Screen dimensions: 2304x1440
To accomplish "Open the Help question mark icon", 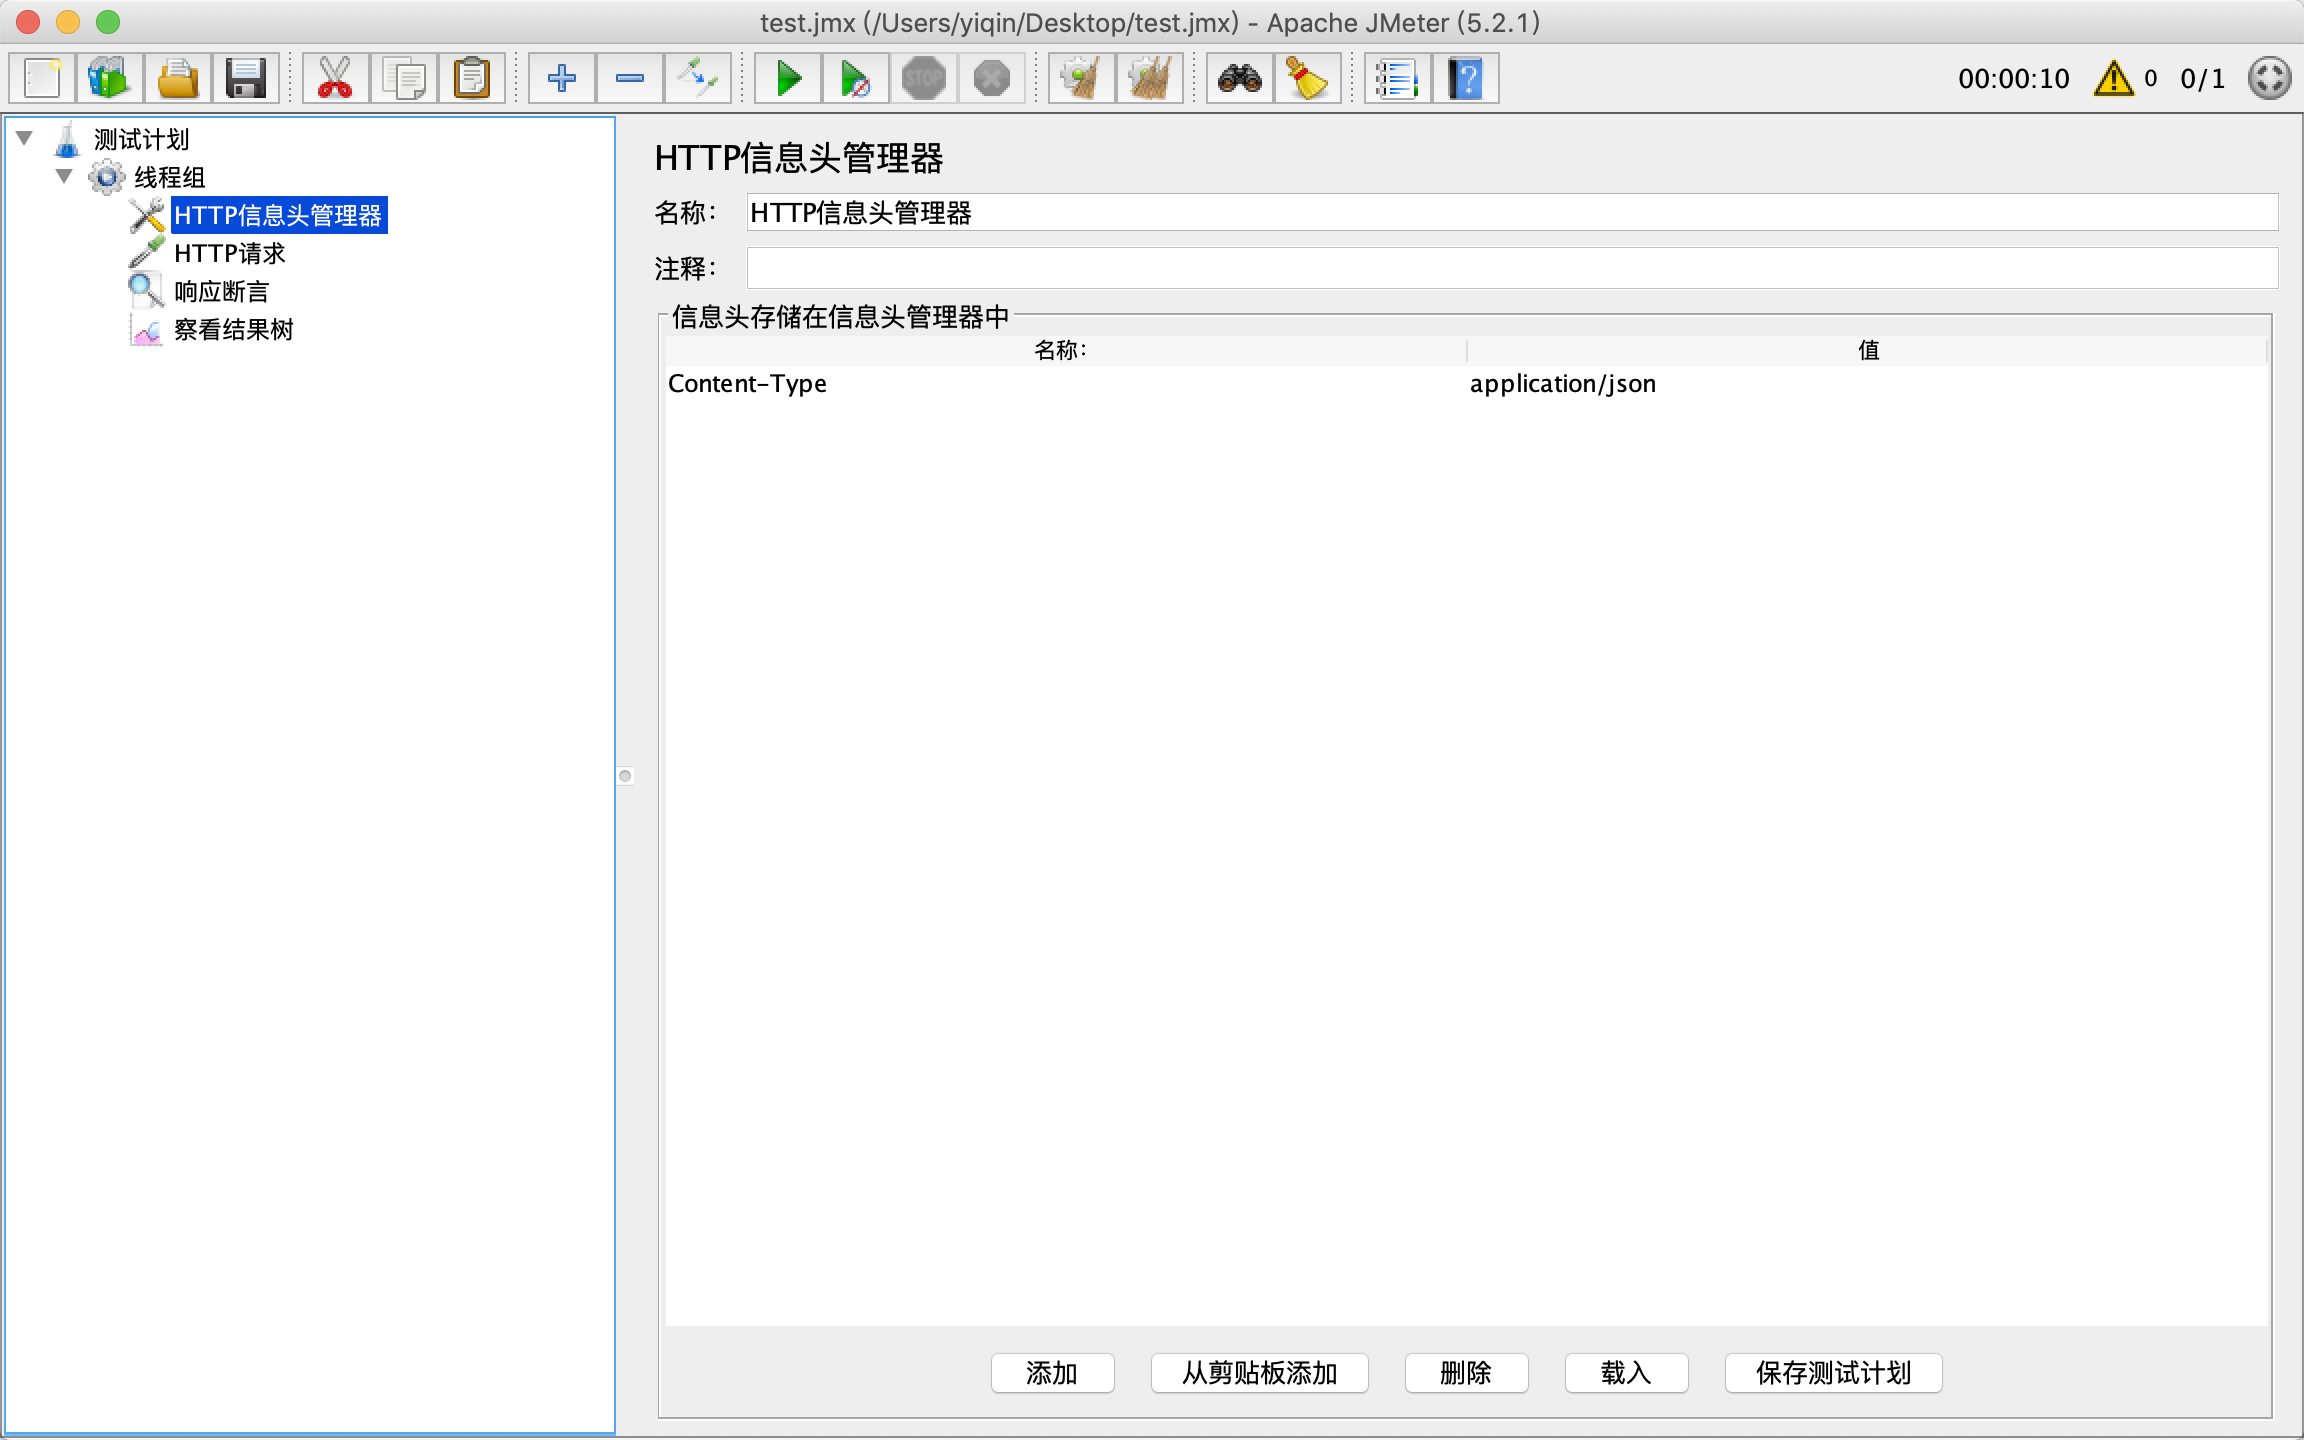I will pos(1465,78).
